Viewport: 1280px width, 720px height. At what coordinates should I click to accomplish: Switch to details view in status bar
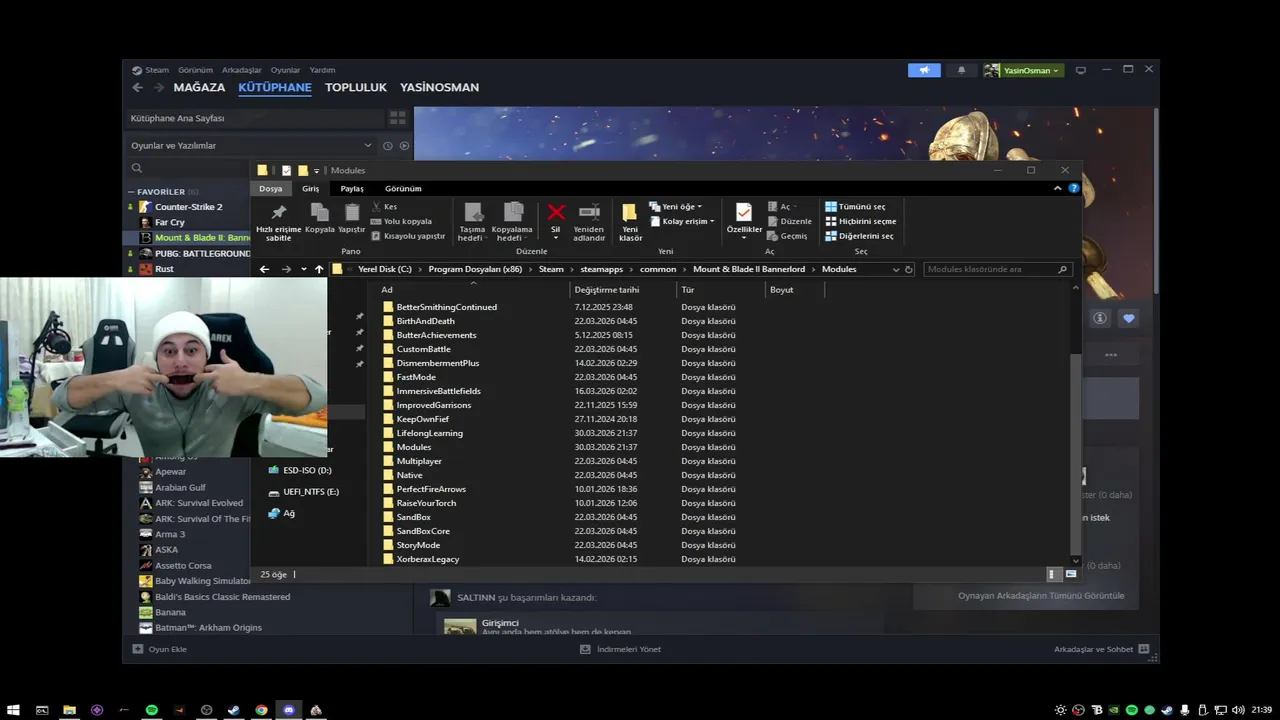point(1054,574)
